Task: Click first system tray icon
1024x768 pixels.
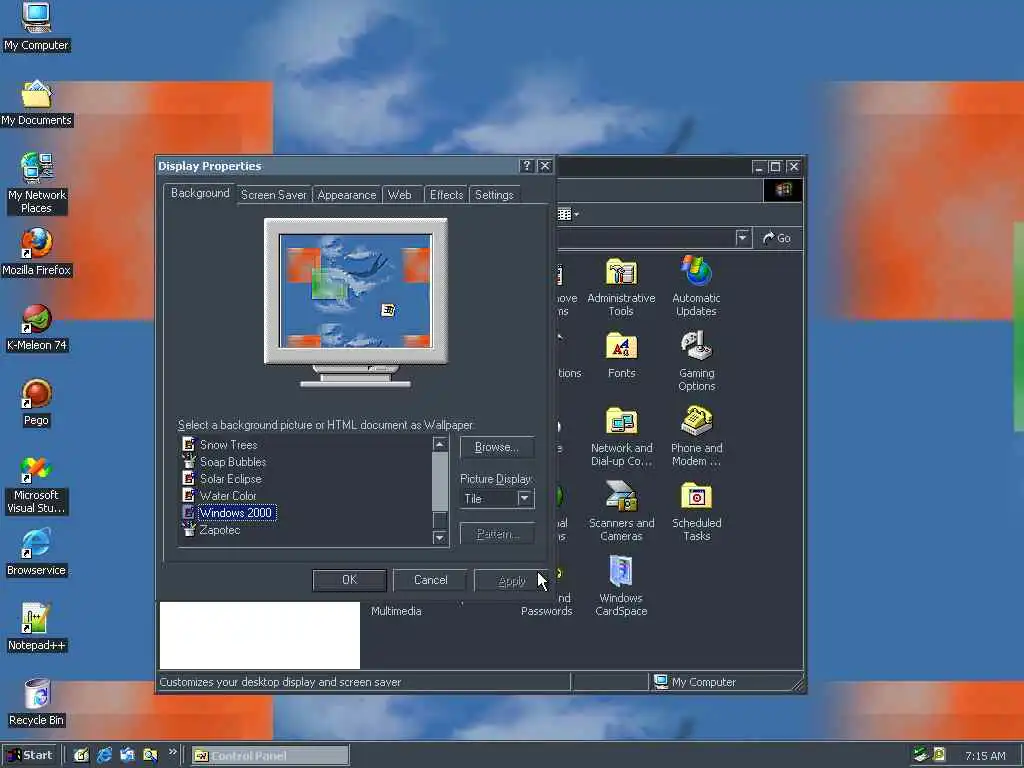Action: click(x=921, y=754)
